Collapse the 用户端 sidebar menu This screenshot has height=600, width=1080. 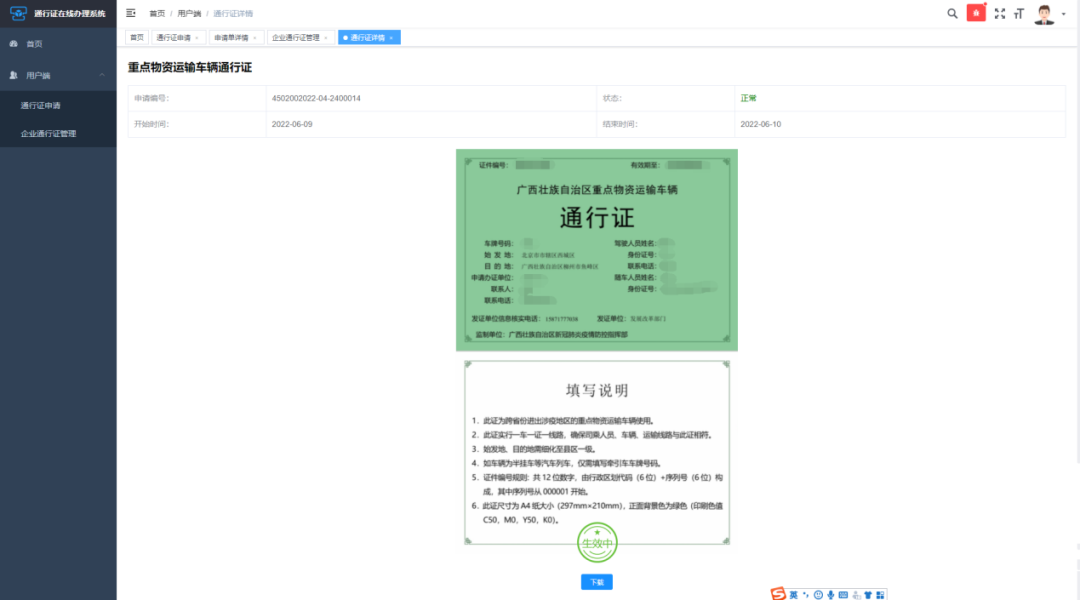click(x=59, y=75)
